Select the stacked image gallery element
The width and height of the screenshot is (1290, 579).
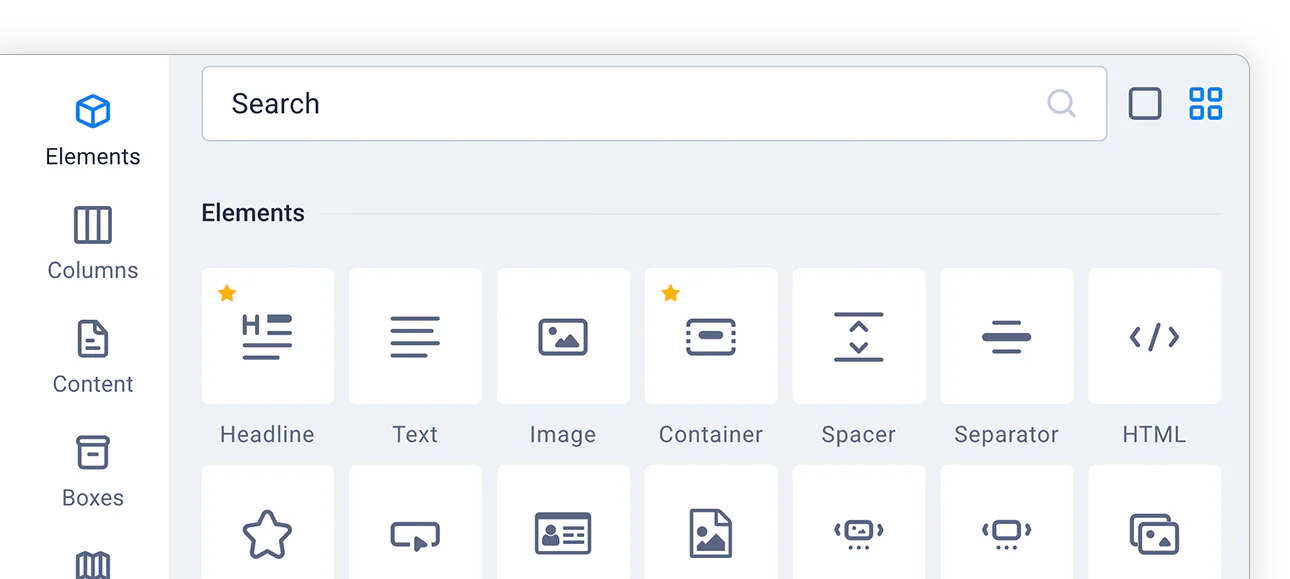[x=1155, y=522]
